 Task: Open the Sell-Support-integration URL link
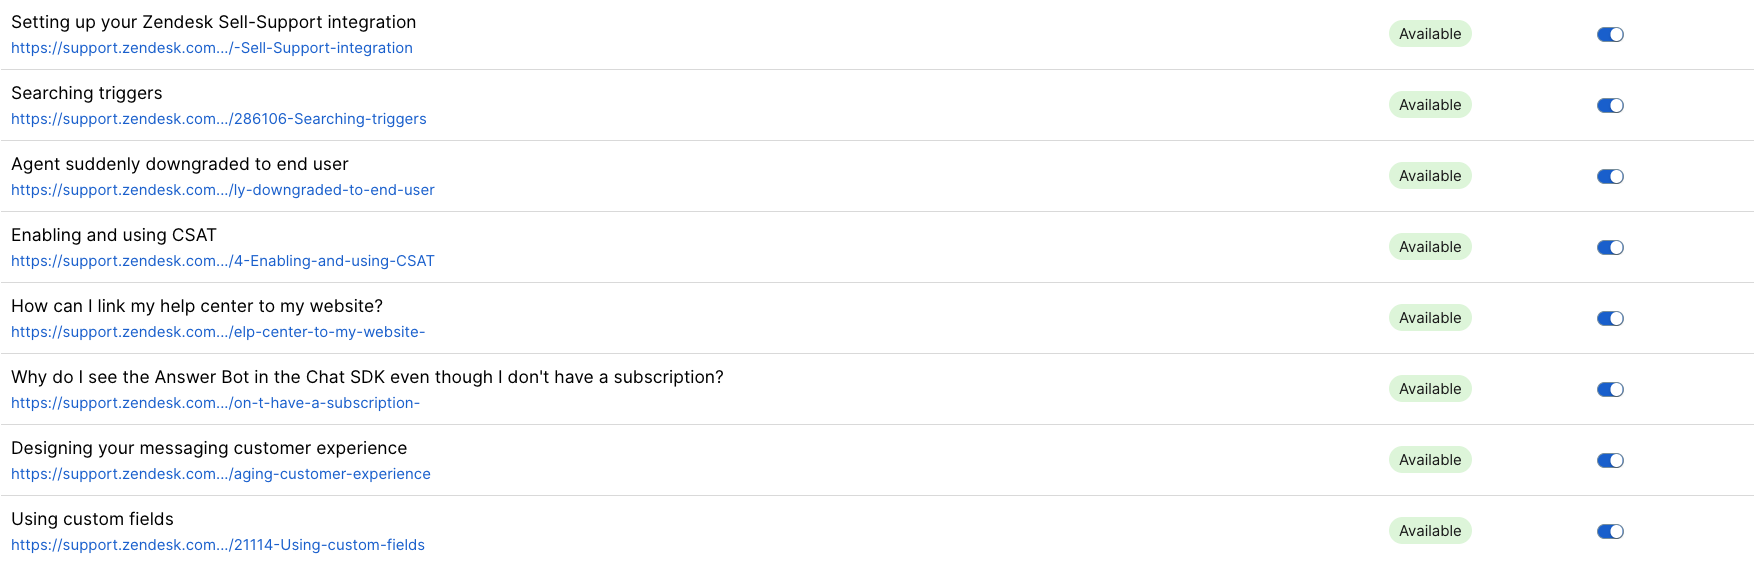click(212, 48)
